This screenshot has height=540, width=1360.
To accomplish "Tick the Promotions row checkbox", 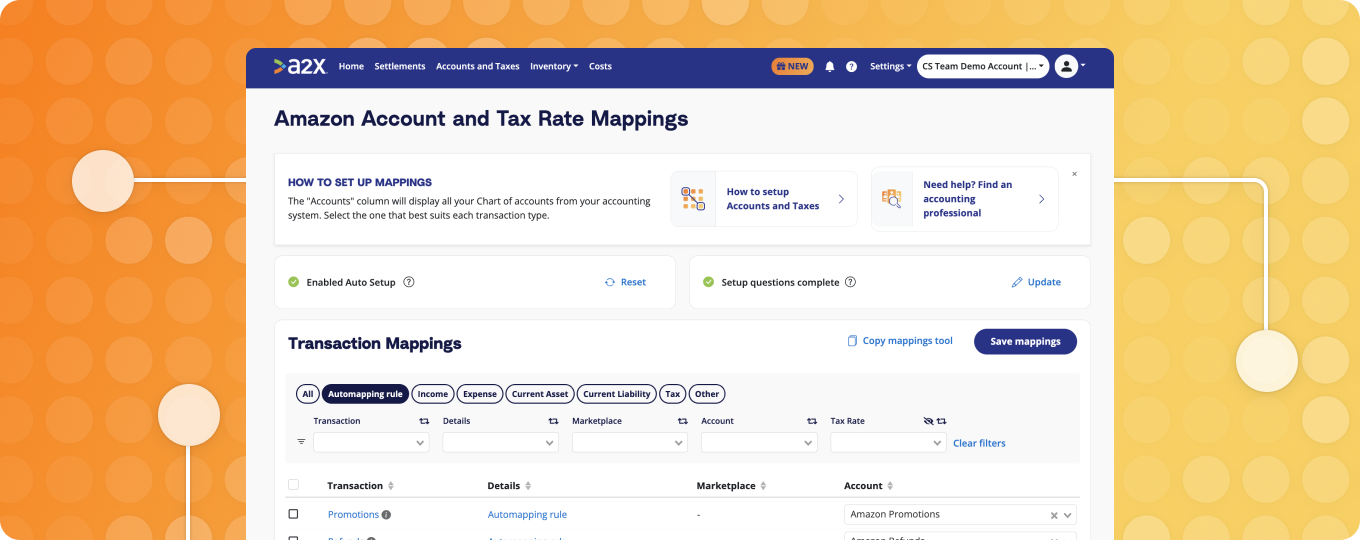I will click(293, 514).
